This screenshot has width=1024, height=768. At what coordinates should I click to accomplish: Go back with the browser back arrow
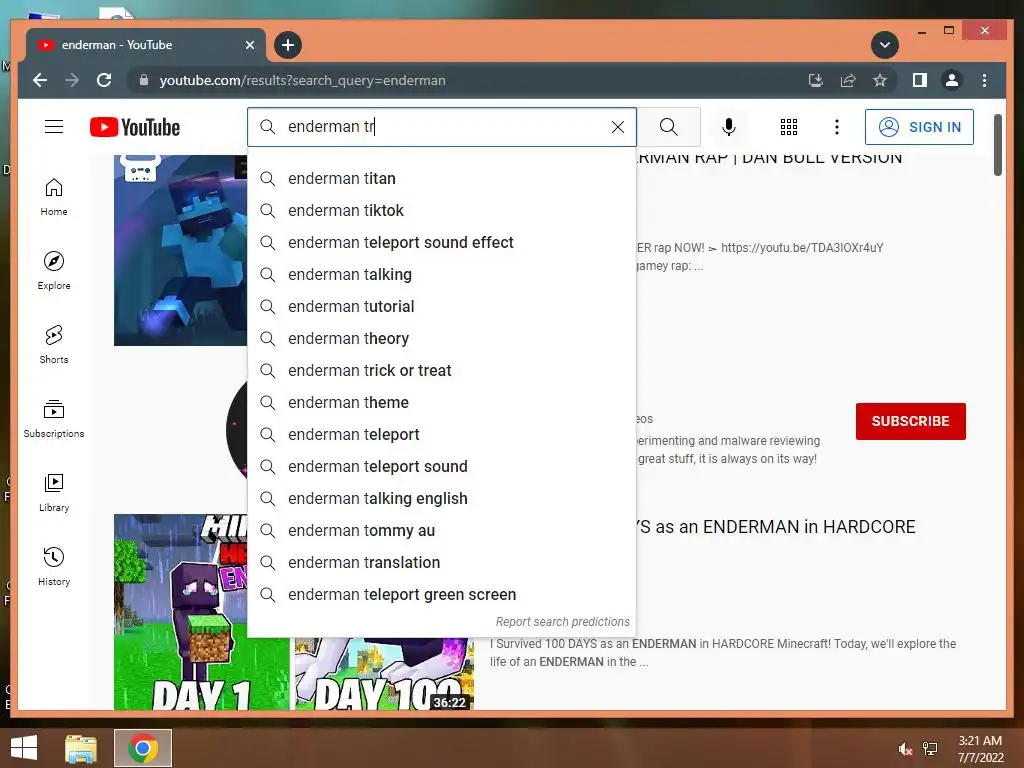coord(40,80)
